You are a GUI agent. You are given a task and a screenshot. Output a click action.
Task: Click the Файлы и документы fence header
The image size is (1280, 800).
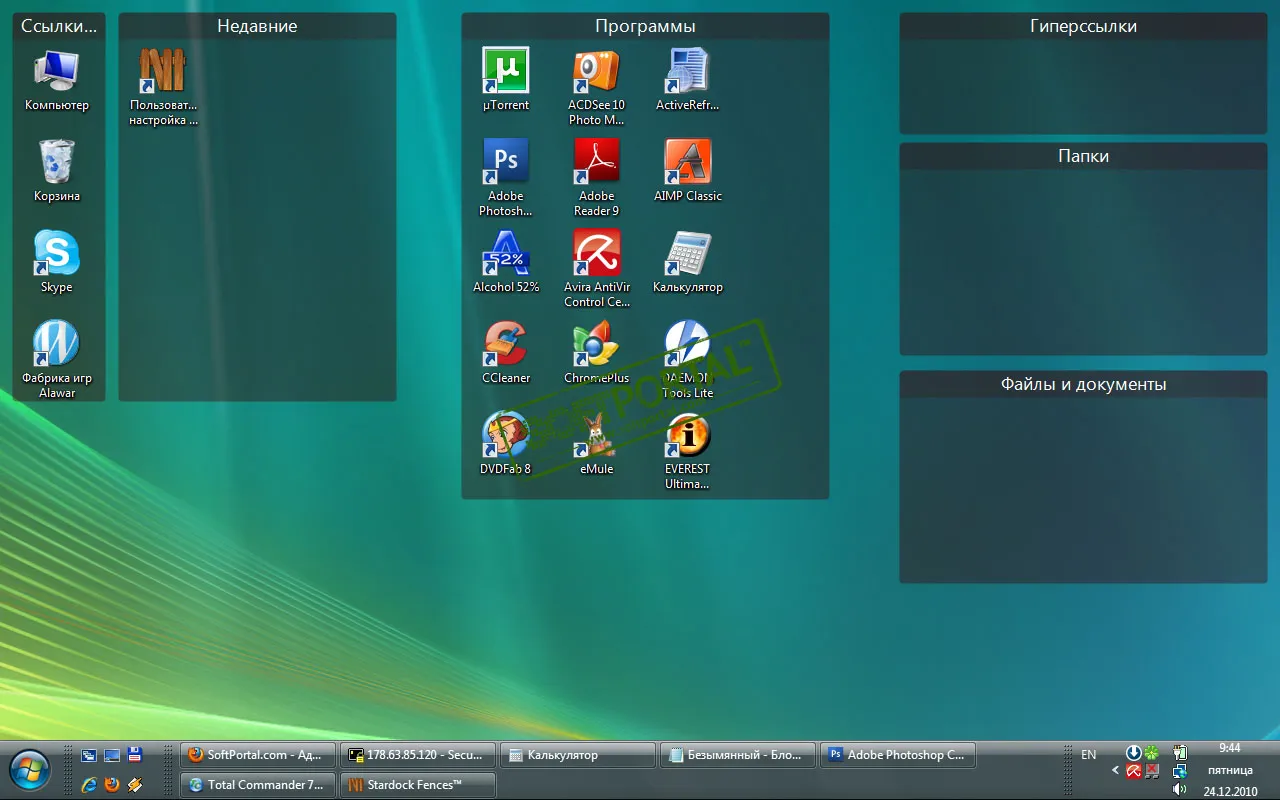pyautogui.click(x=1083, y=384)
